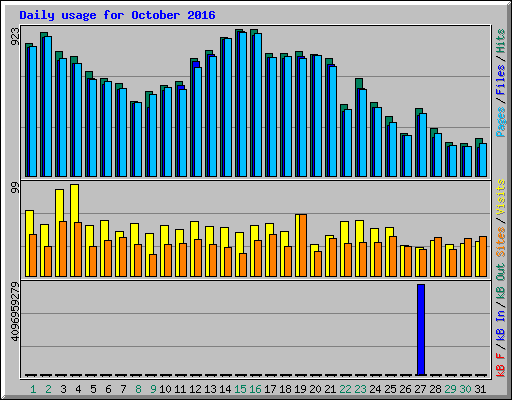Image resolution: width=512 pixels, height=400 pixels.
Task: Click the cyan pages bar for day 15
Action: tap(243, 104)
